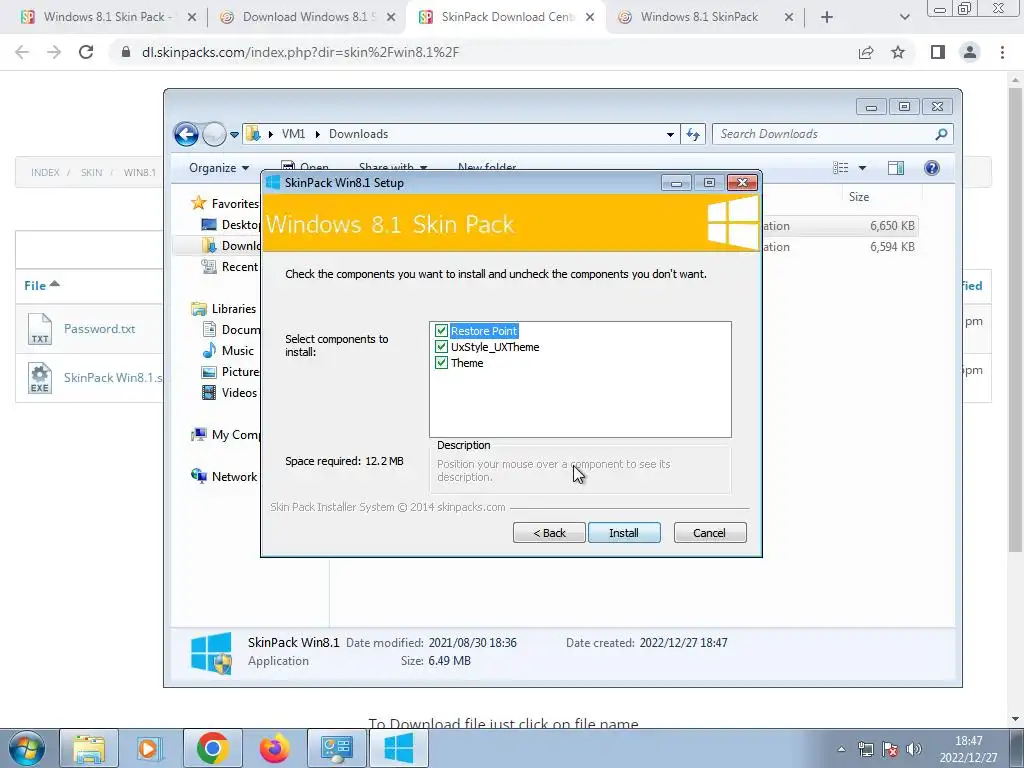Toggle the Restore Point checkbox
The width and height of the screenshot is (1024, 768).
click(441, 331)
